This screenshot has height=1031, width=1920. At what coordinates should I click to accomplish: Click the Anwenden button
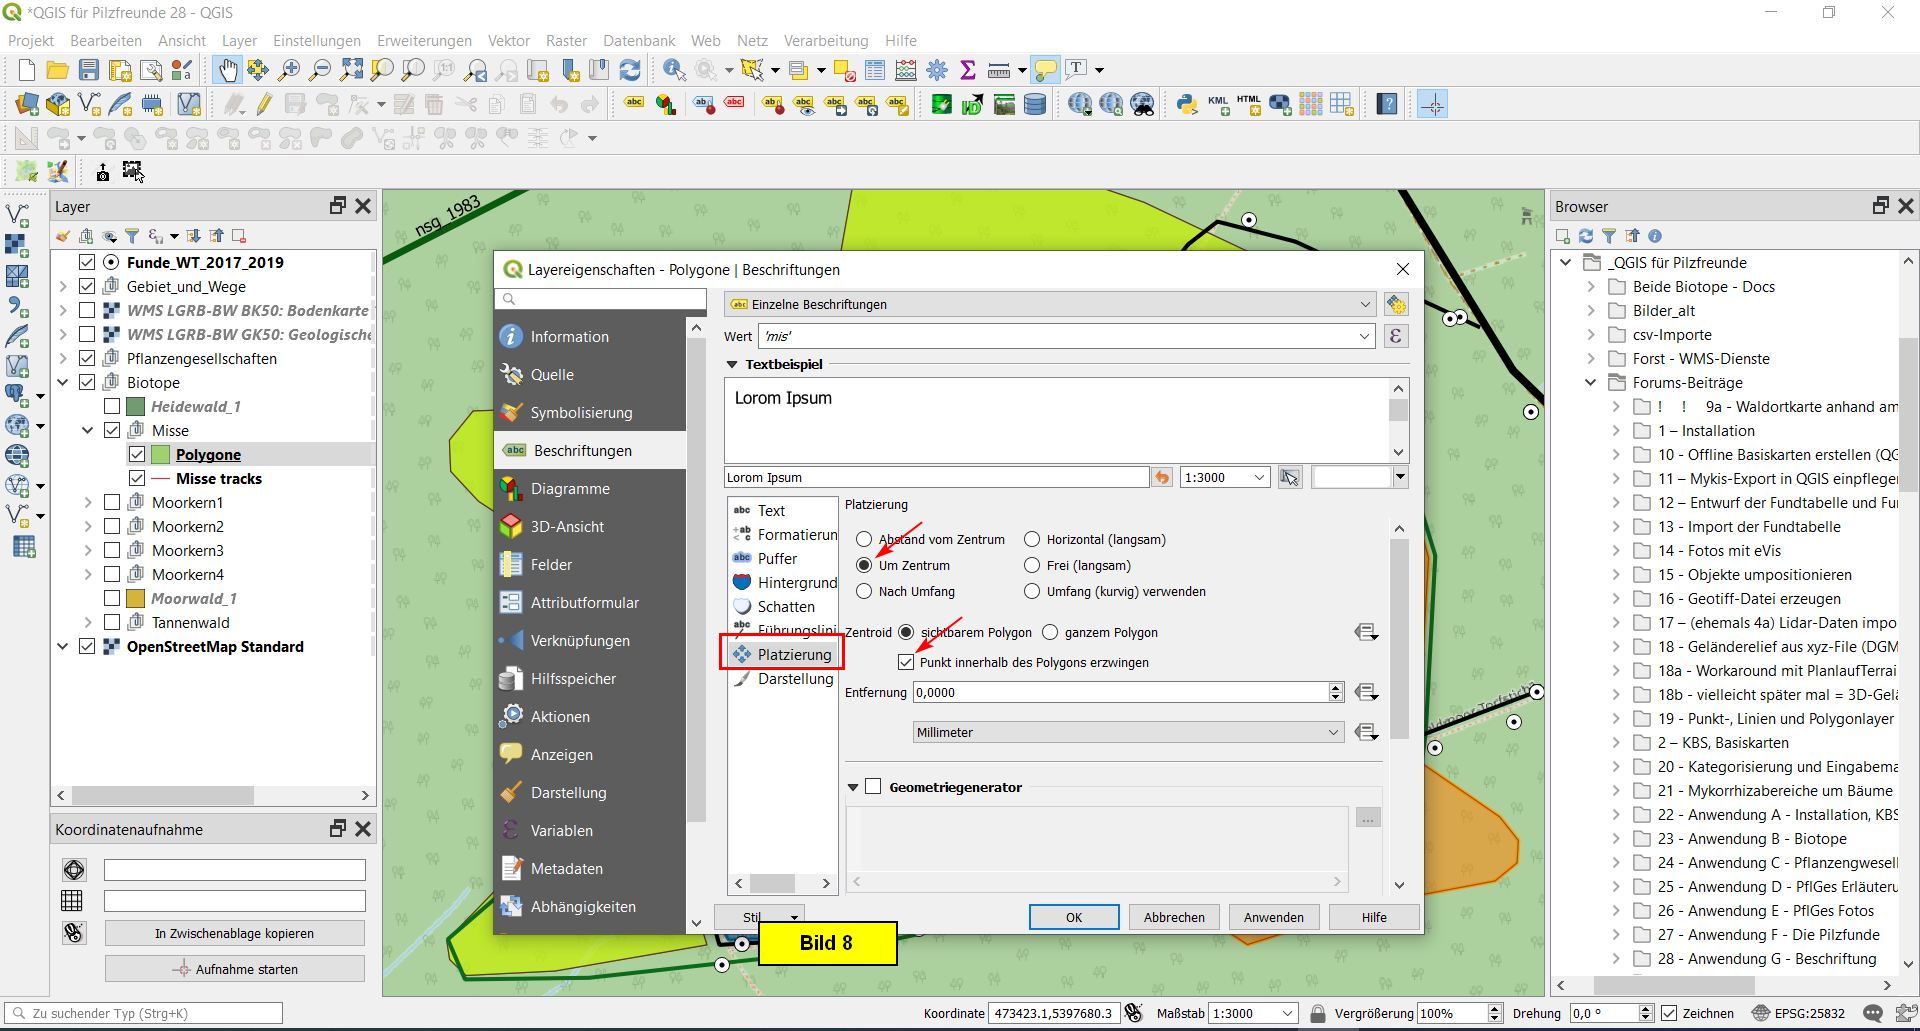(1273, 918)
